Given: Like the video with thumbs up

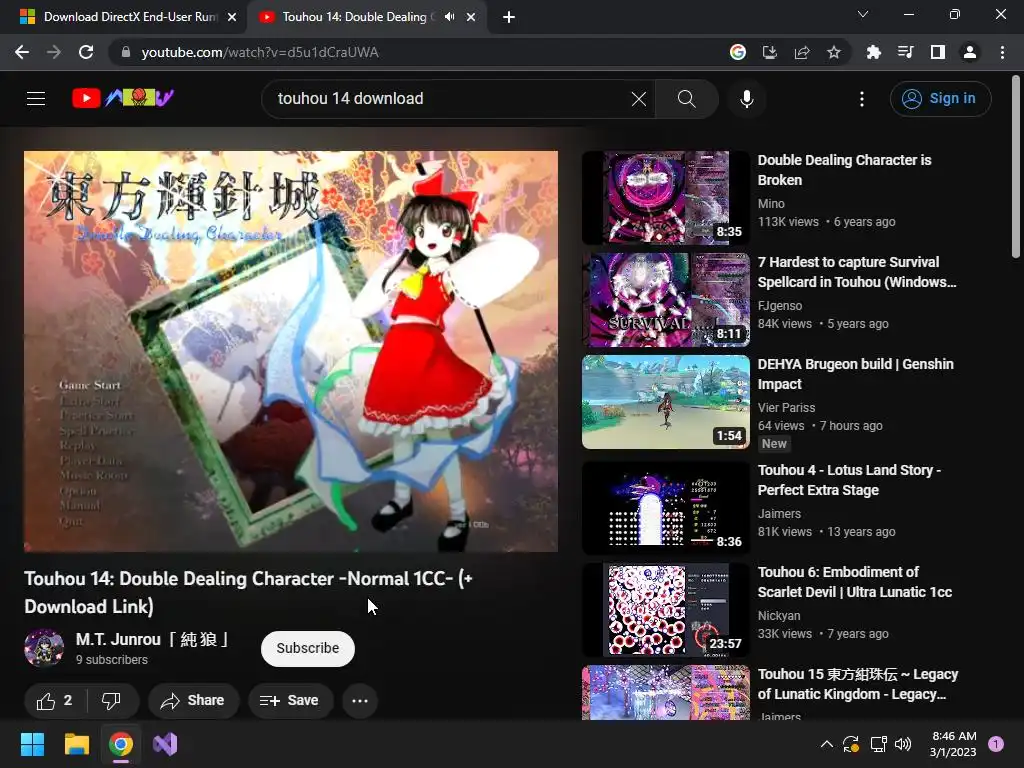Looking at the screenshot, I should 55,701.
